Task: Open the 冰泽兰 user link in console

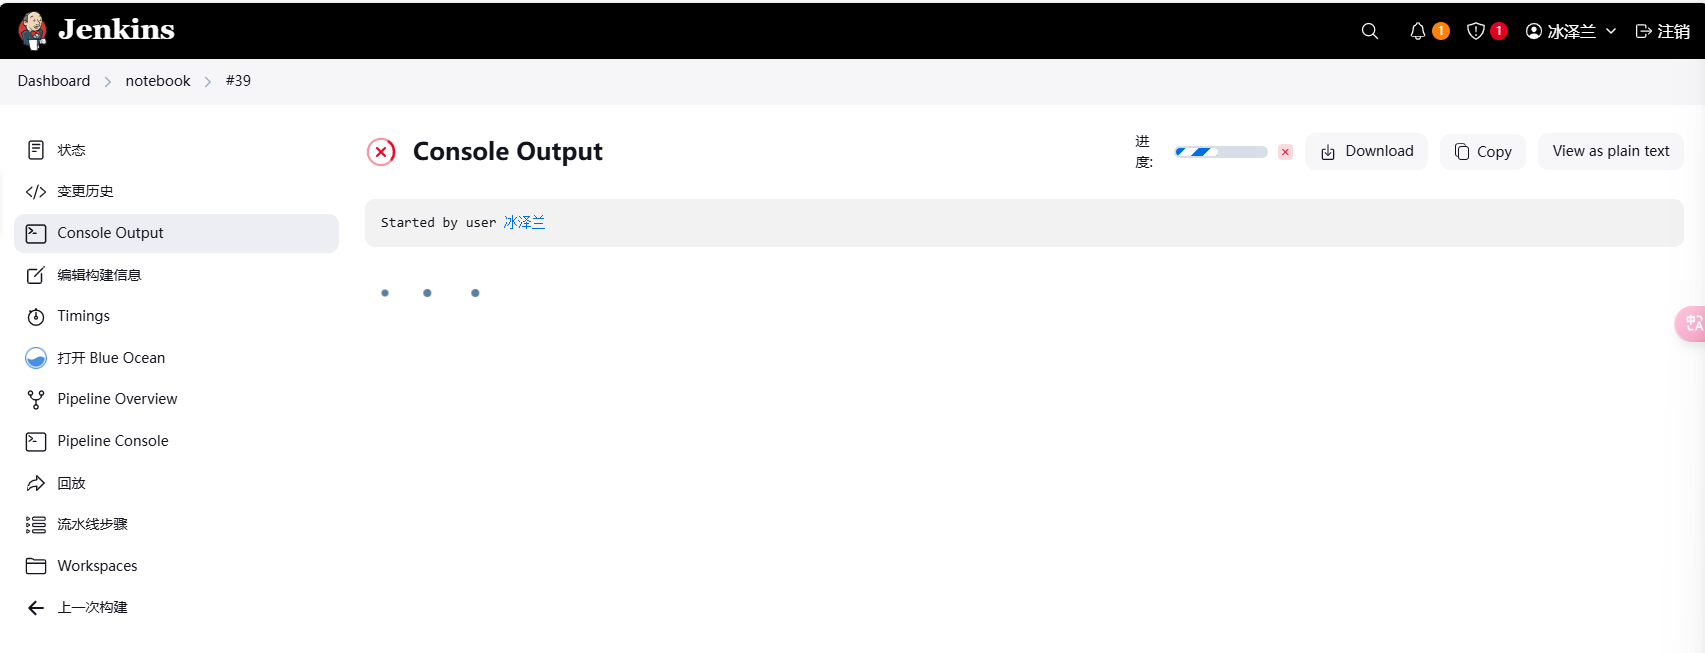Action: [x=524, y=222]
